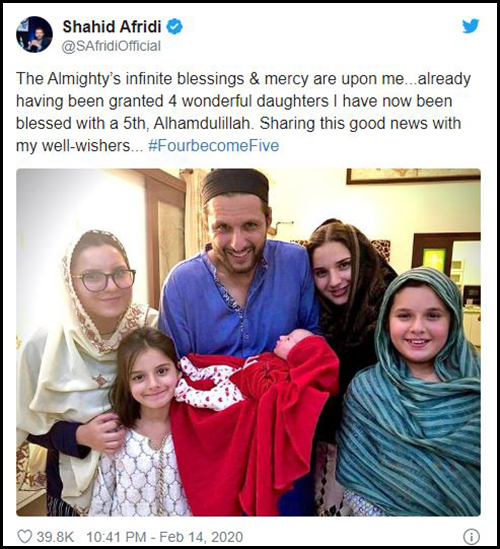This screenshot has width=500, height=549.
Task: Click the Twitter bird logo
Action: click(470, 26)
